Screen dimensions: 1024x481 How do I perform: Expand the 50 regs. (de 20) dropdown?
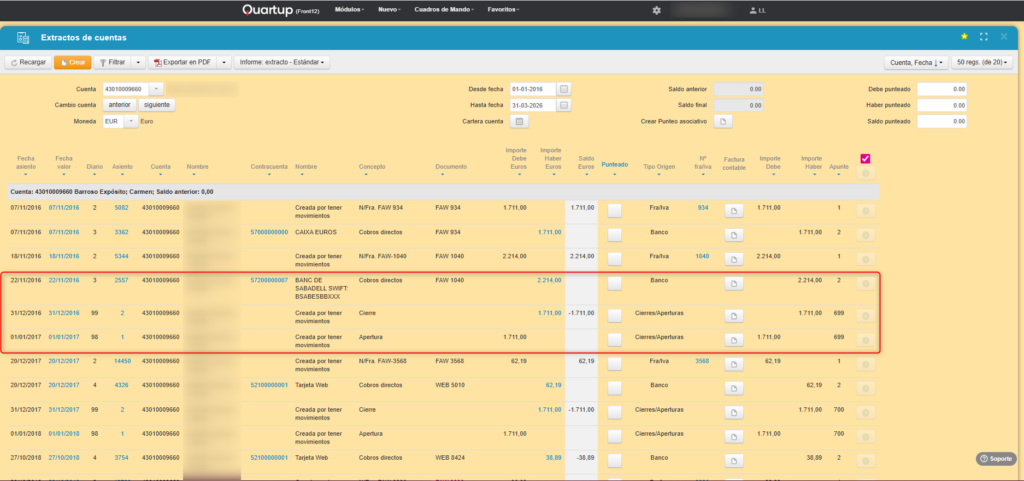tap(983, 62)
